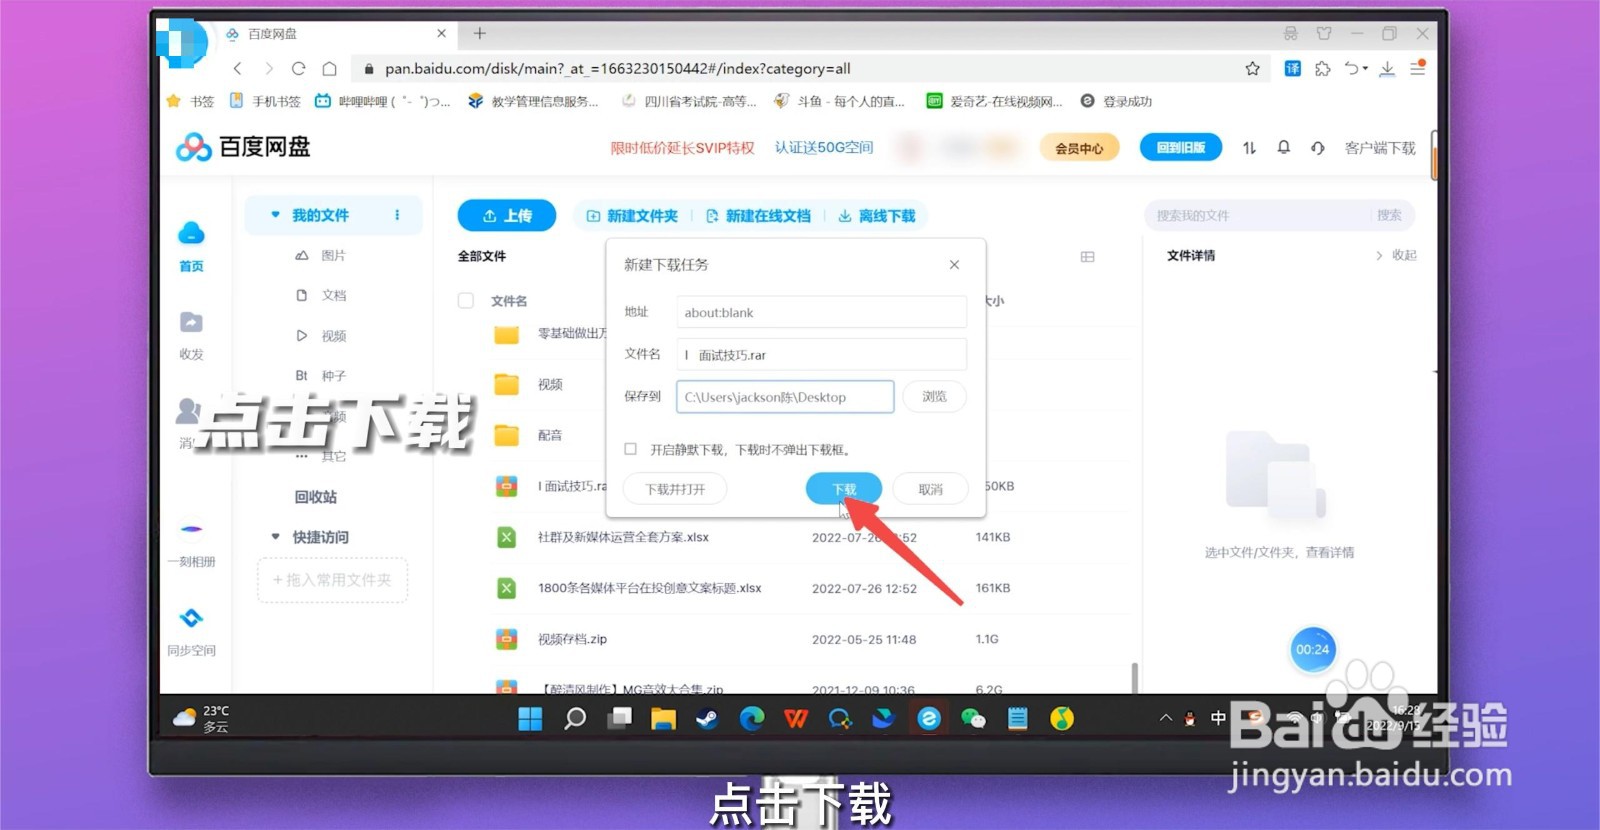Click 新建在线文档 in the toolbar
The width and height of the screenshot is (1600, 830).
click(x=758, y=215)
